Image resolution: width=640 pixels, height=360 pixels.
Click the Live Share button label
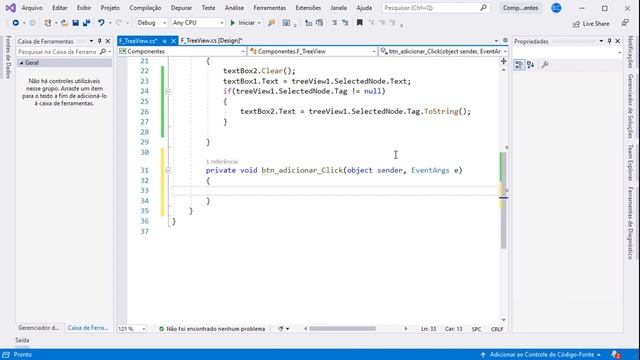tap(596, 24)
